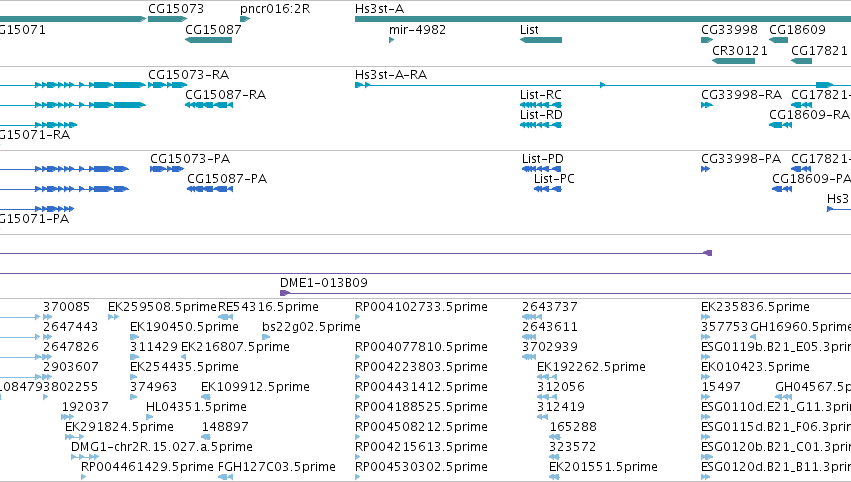Select the pncr016:2R small gene glyph
Screen dimensions: 851x482
coord(245,19)
